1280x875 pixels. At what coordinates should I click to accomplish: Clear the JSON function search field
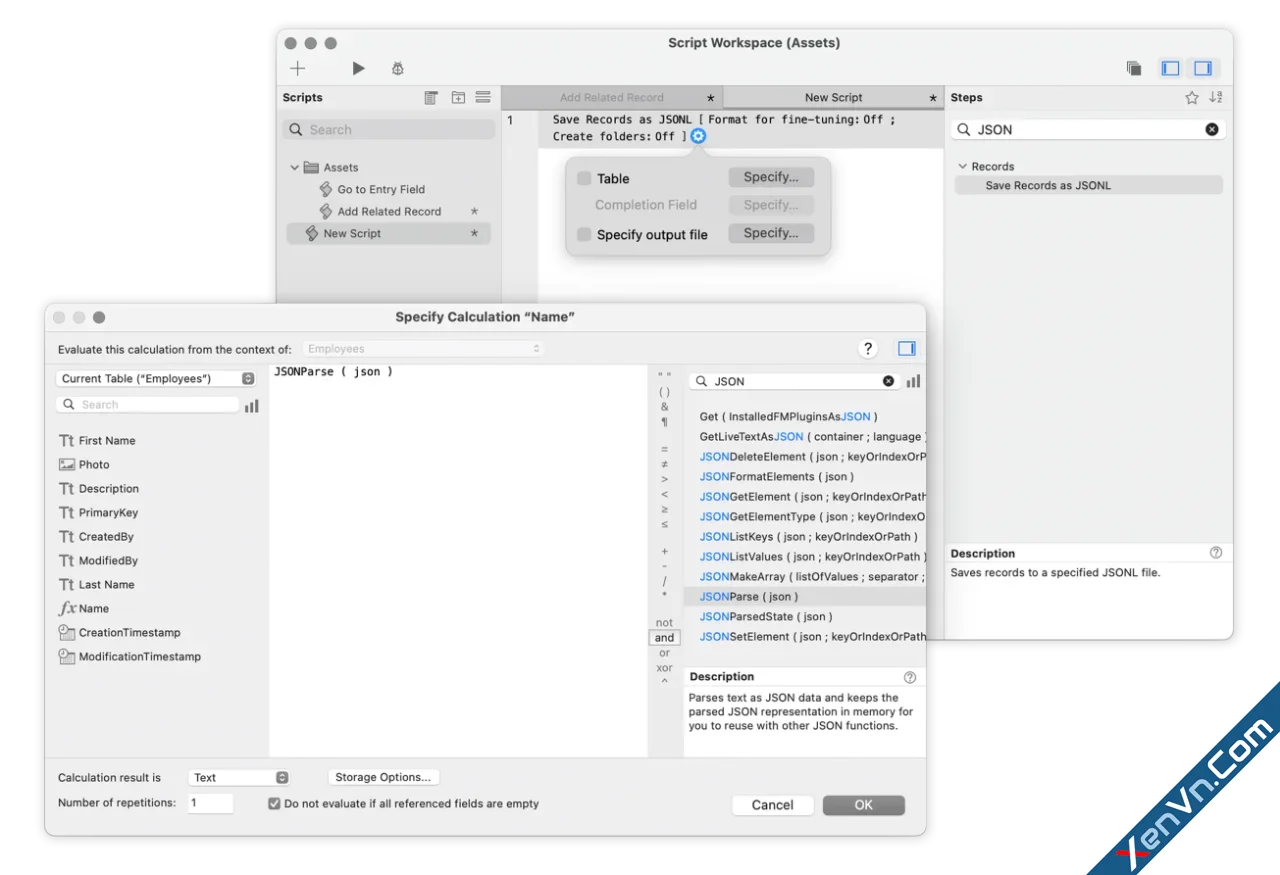888,381
